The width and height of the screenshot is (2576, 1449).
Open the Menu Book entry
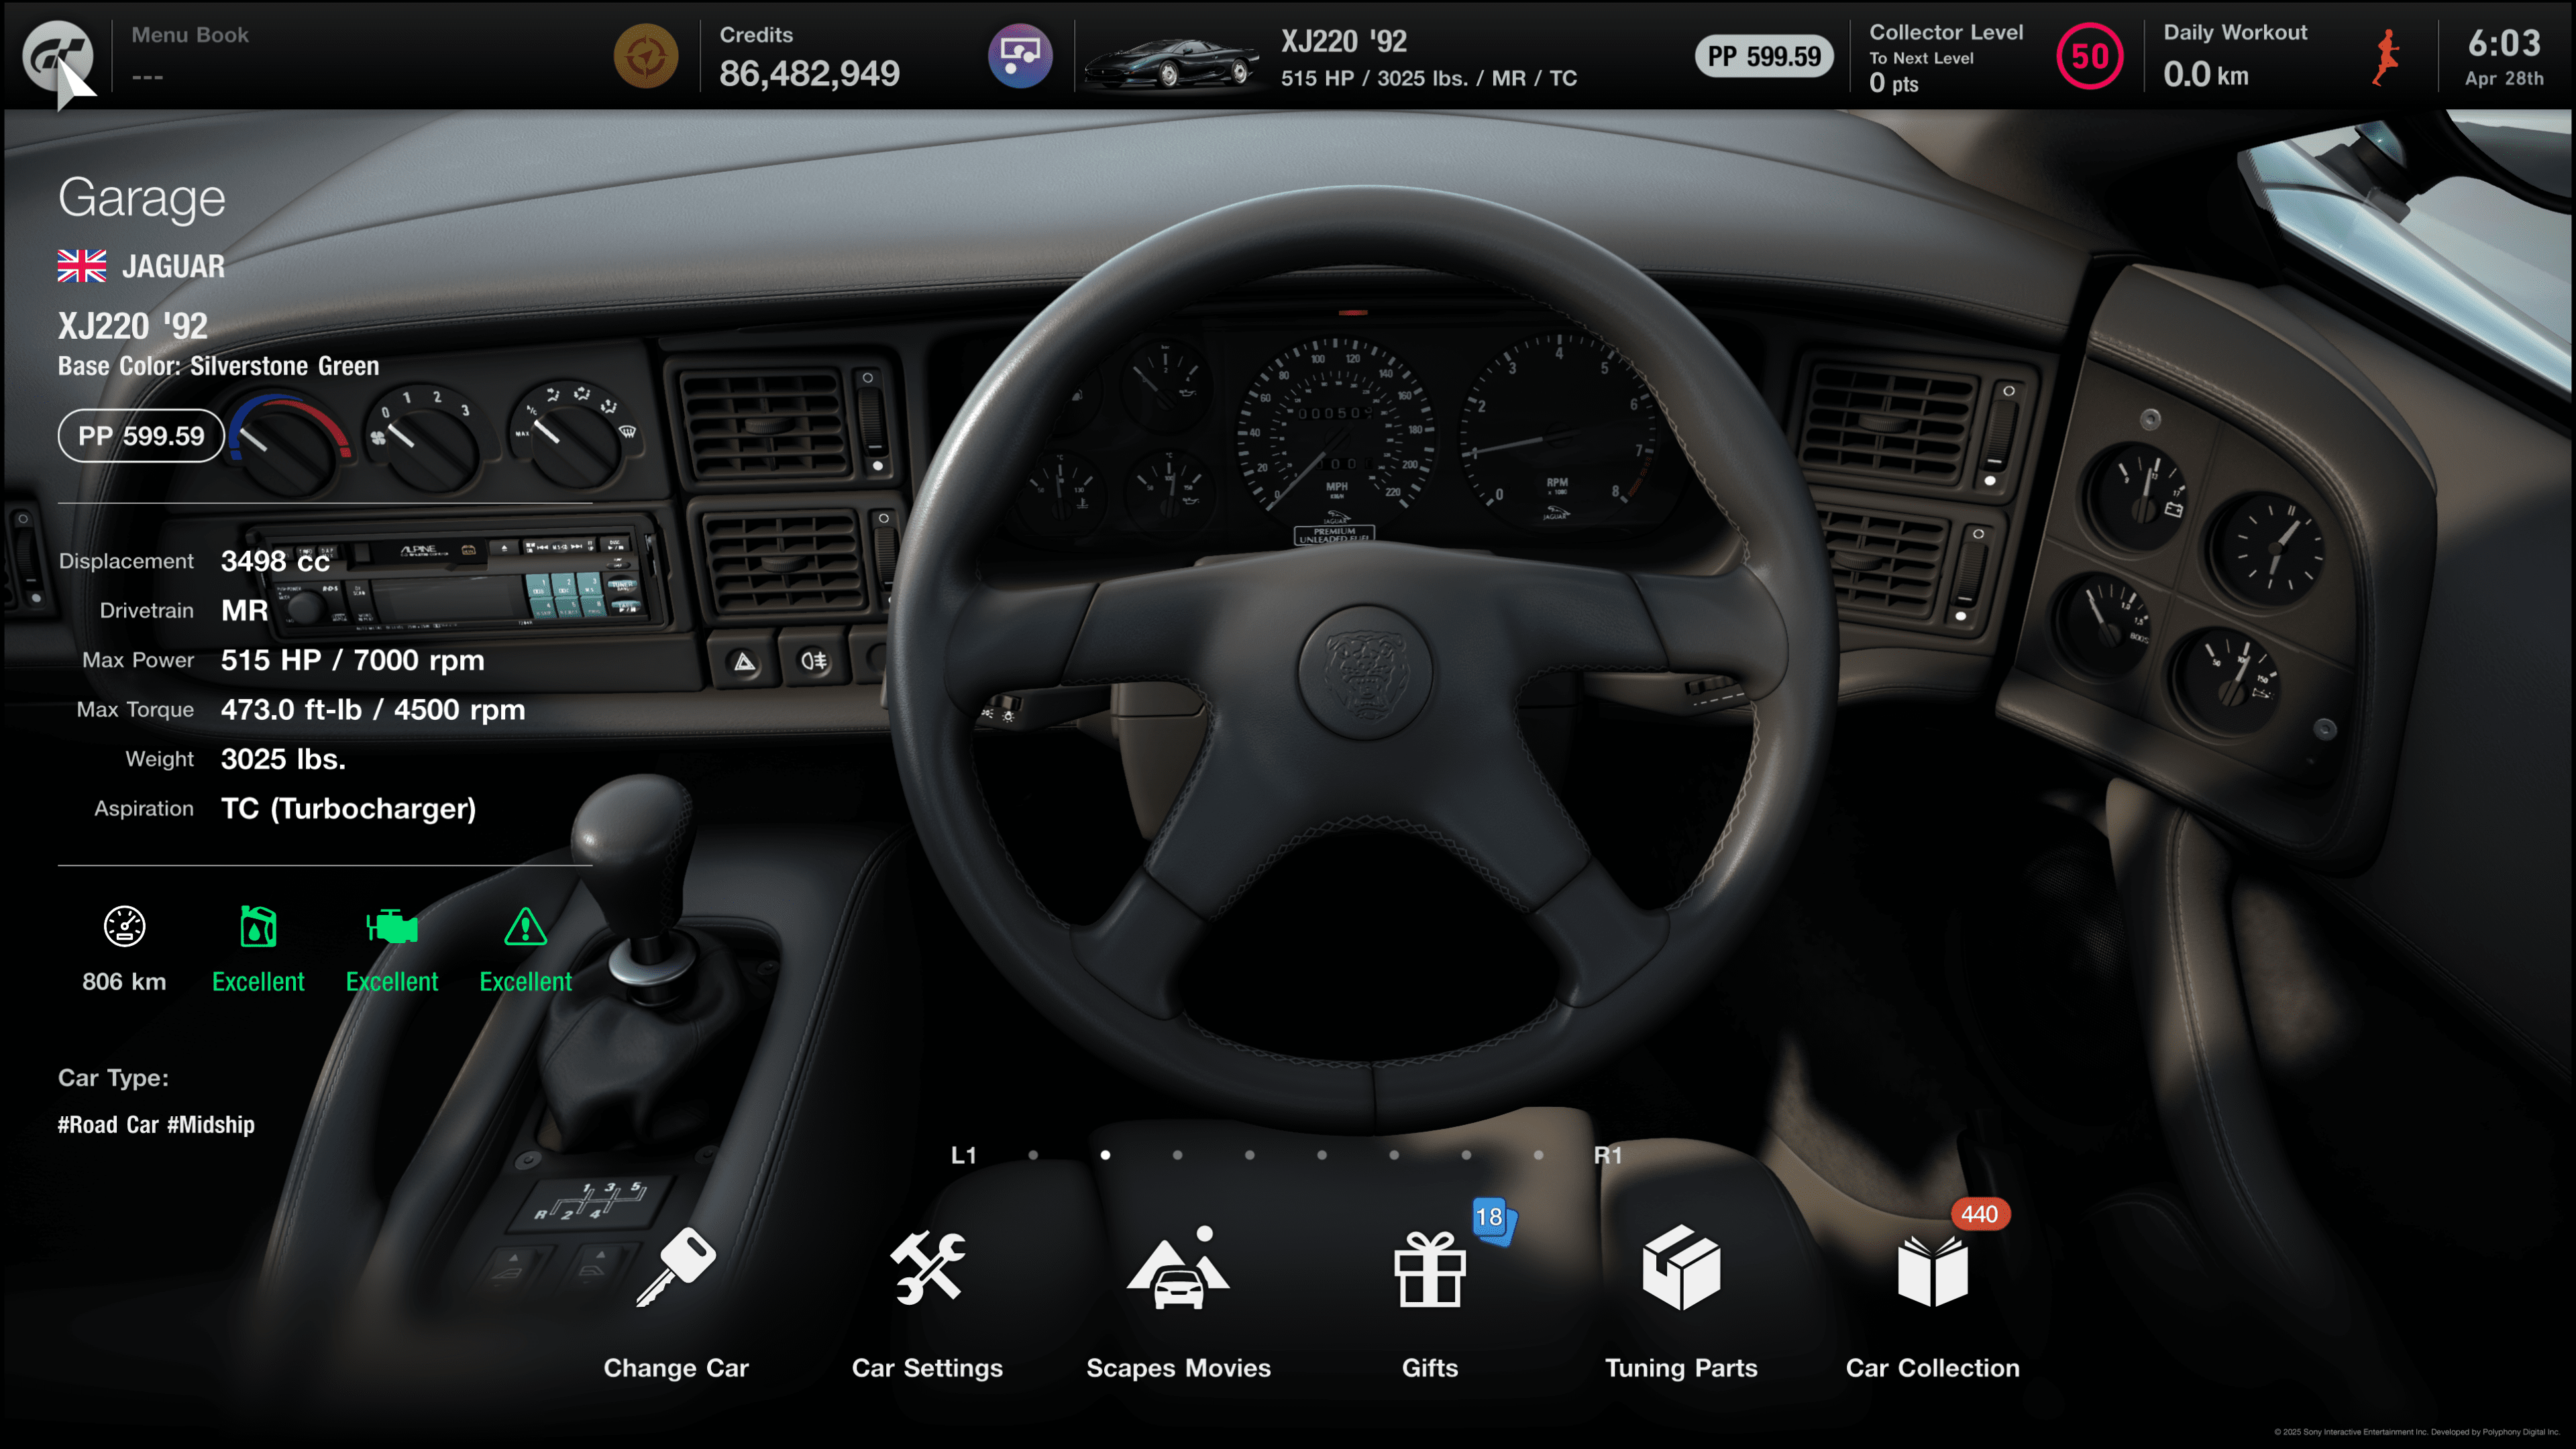pos(190,54)
